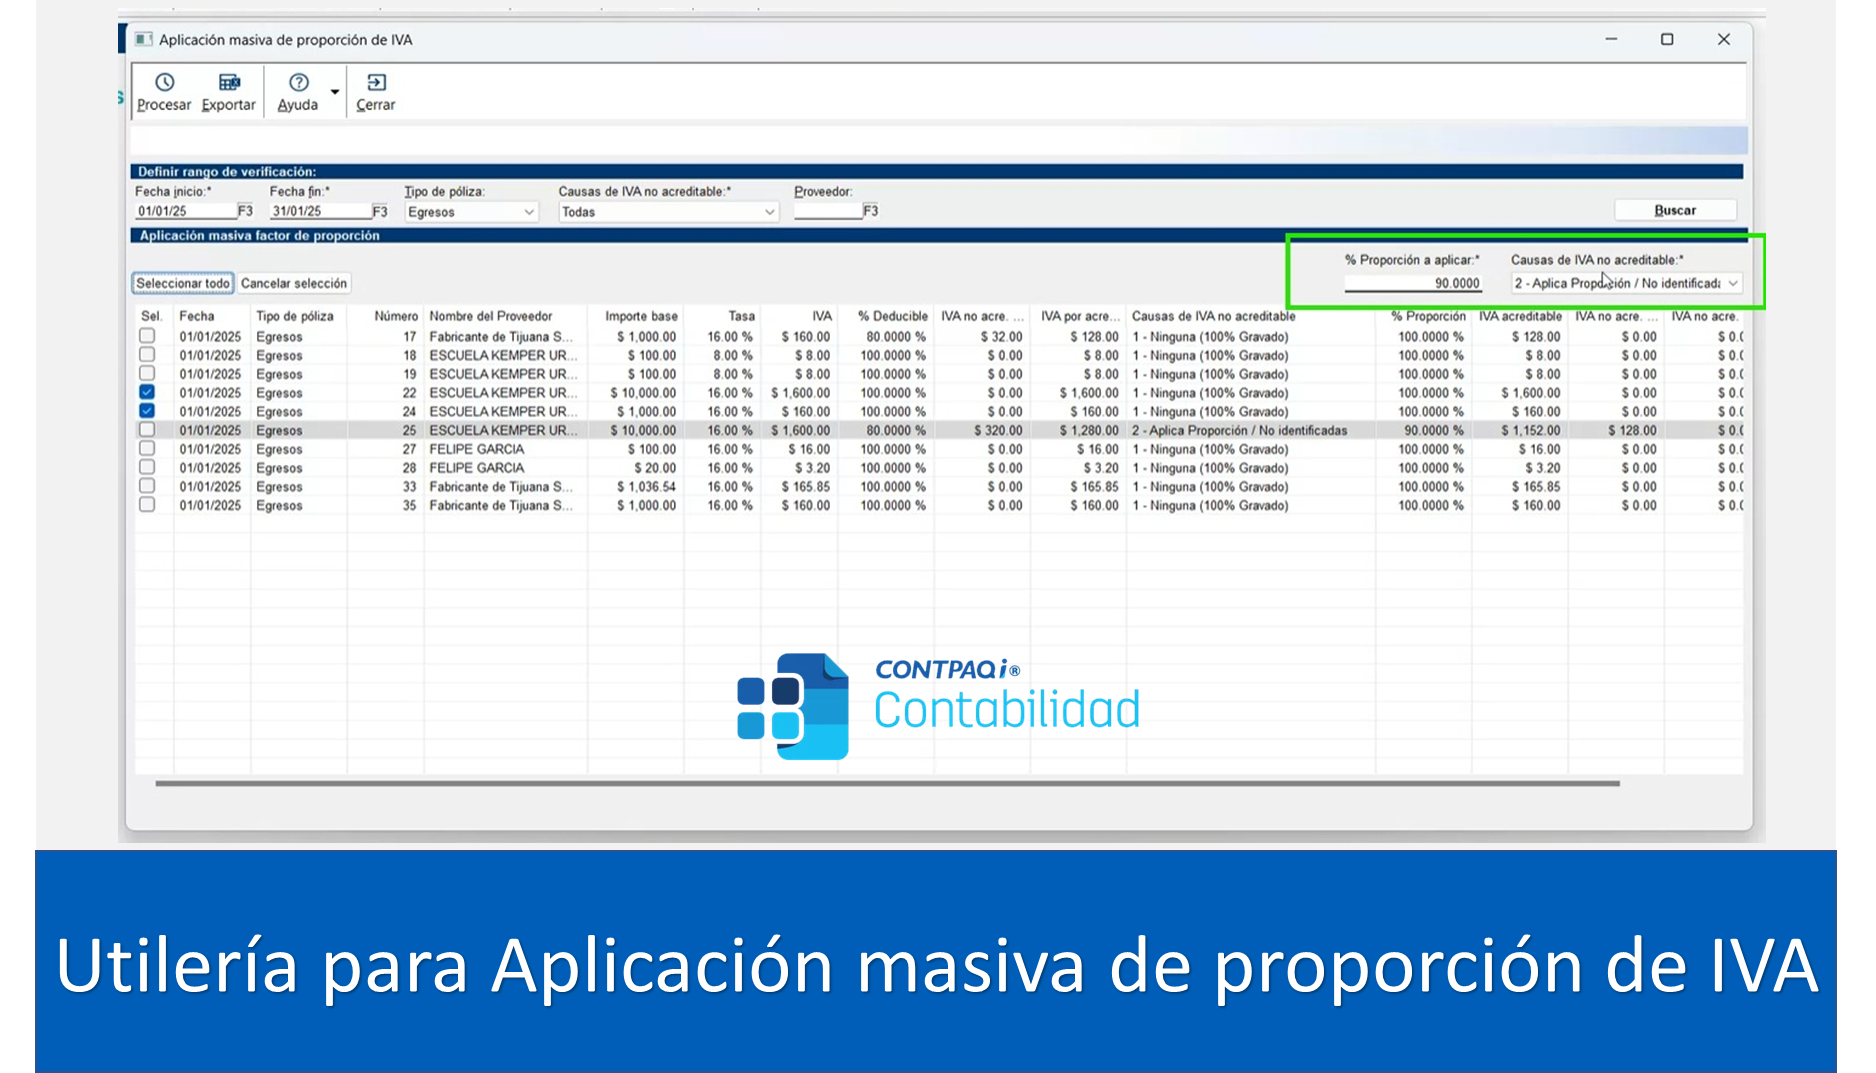Click the Cancelar selección button

(294, 284)
